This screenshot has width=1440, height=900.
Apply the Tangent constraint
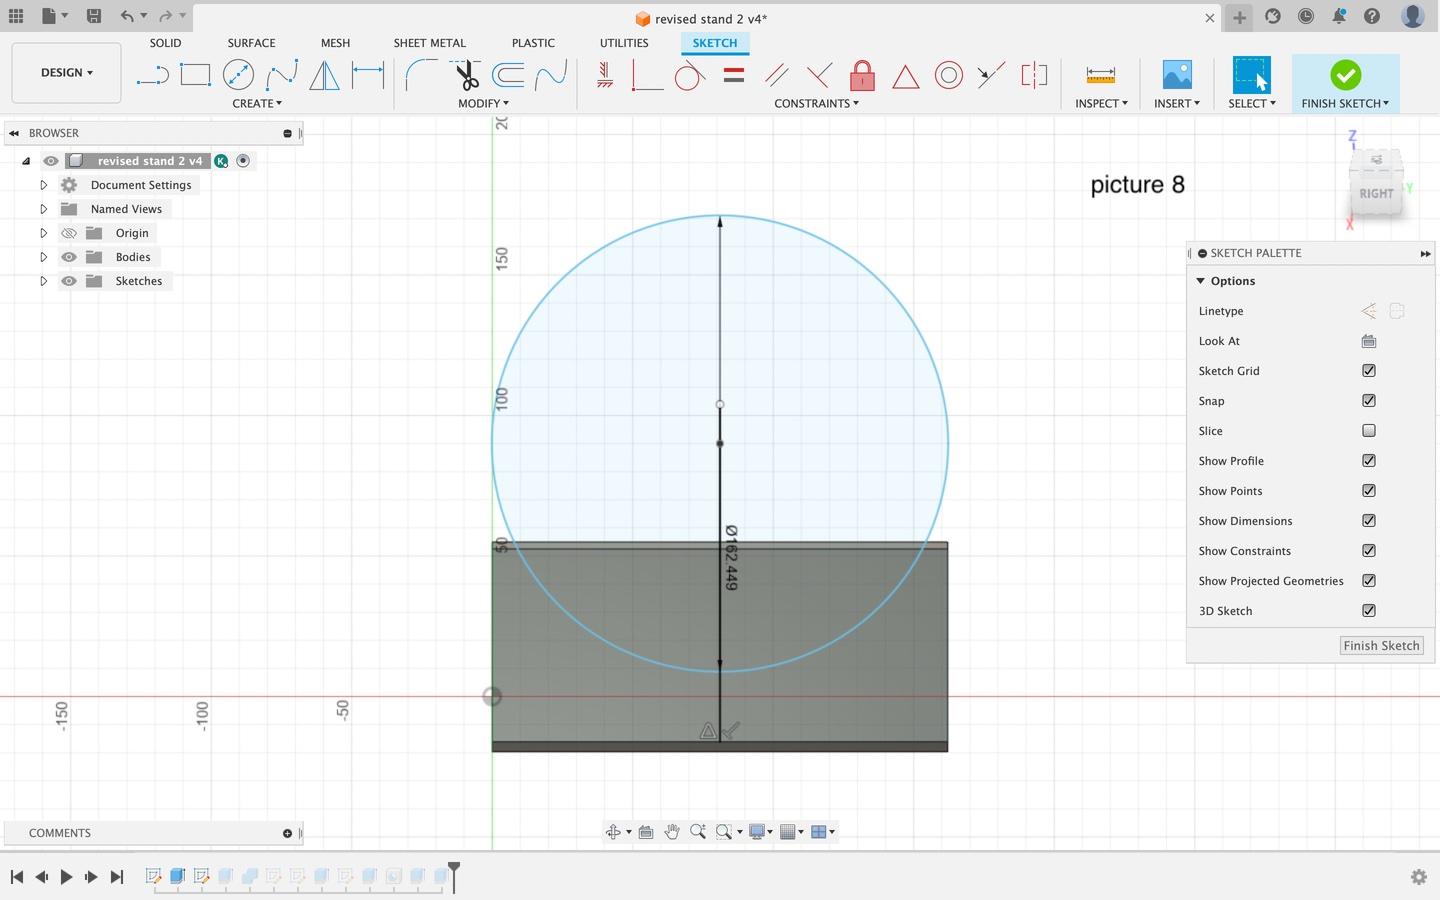(690, 75)
